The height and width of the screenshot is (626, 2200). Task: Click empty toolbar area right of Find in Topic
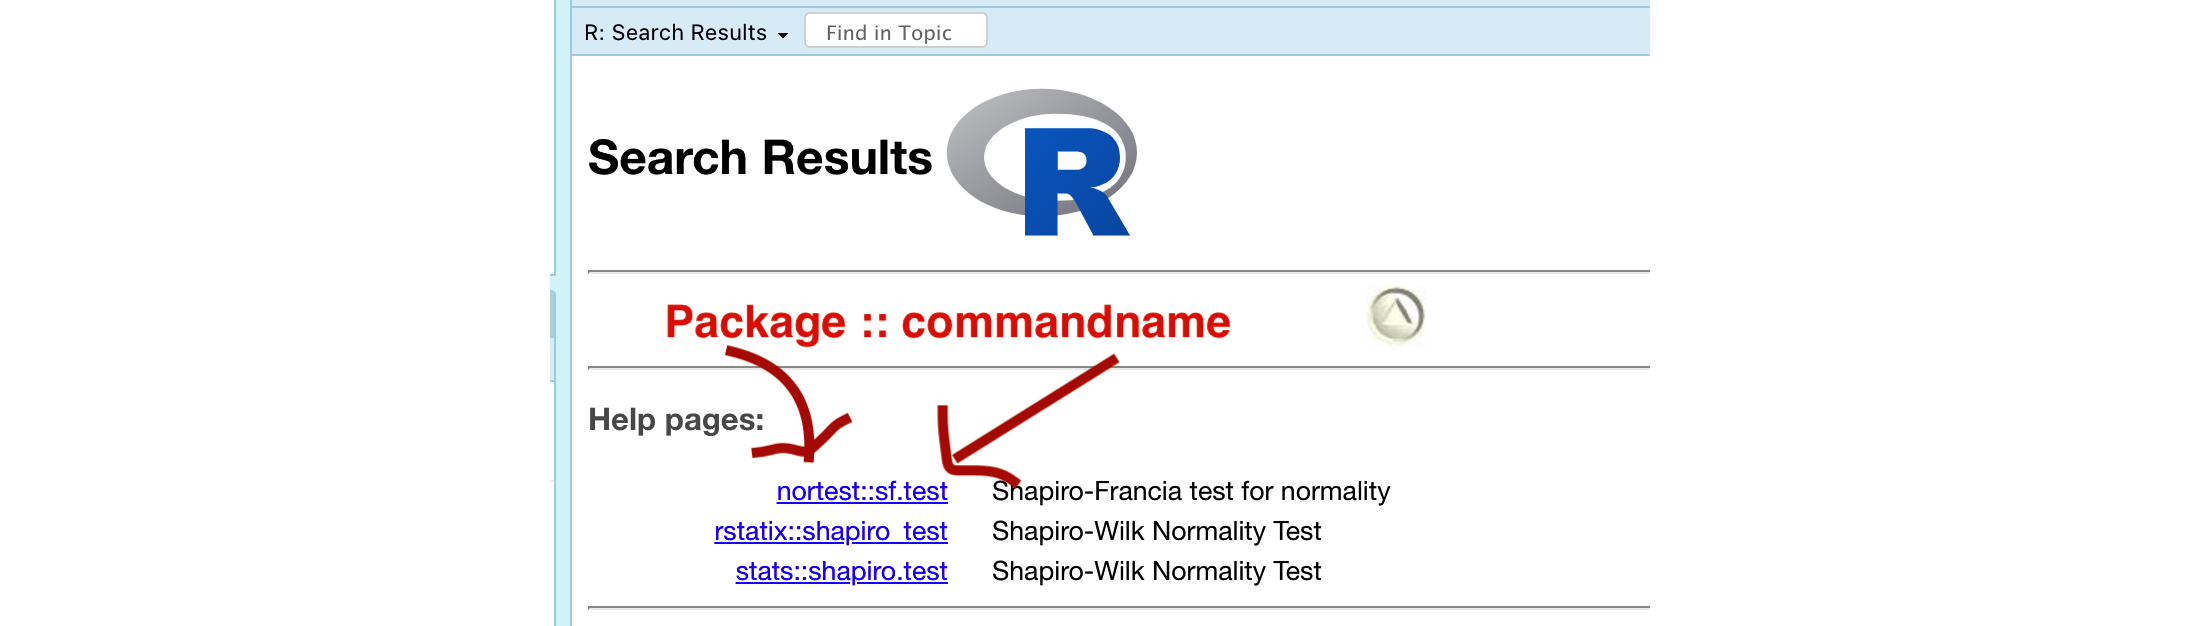click(1300, 32)
